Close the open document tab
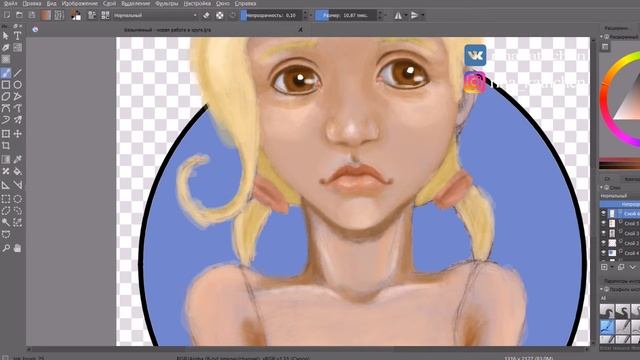The height and width of the screenshot is (360, 640). point(300,29)
